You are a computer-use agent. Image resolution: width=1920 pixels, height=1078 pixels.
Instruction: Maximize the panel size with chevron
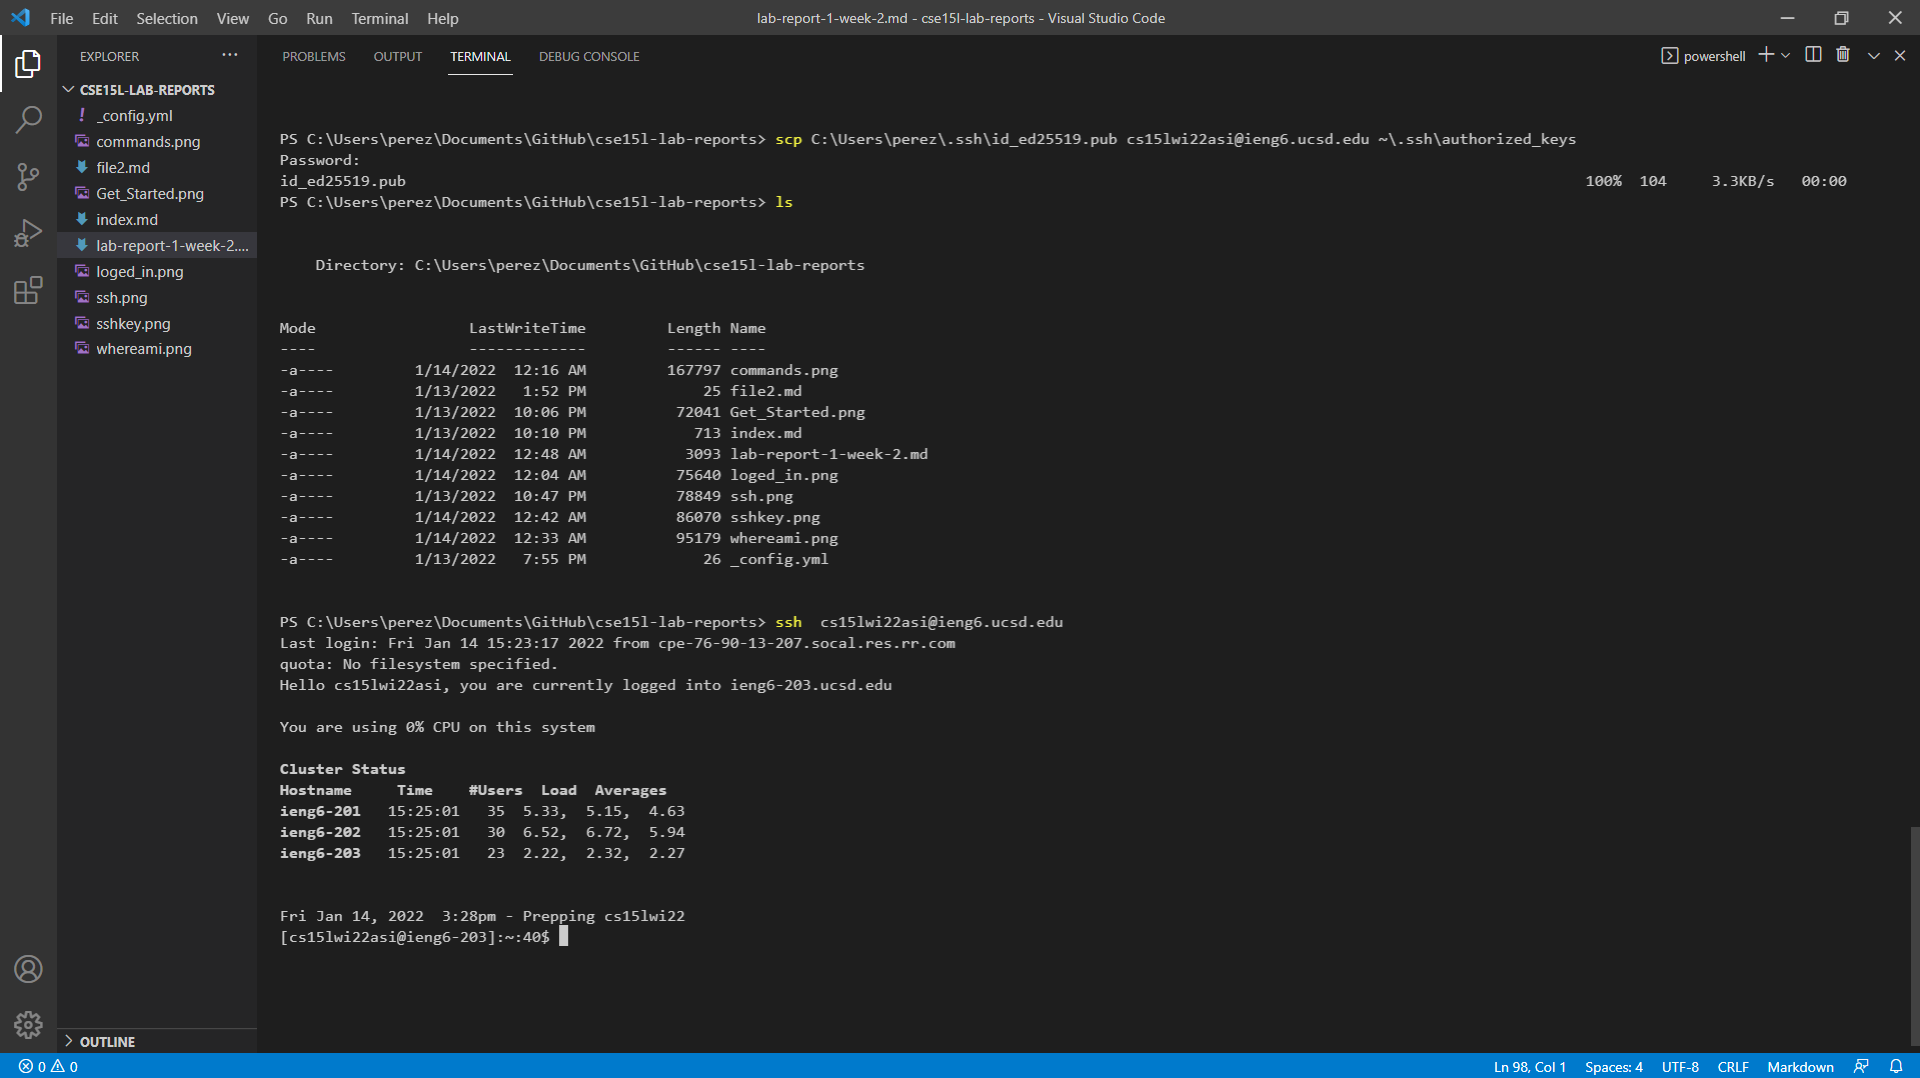[1873, 56]
